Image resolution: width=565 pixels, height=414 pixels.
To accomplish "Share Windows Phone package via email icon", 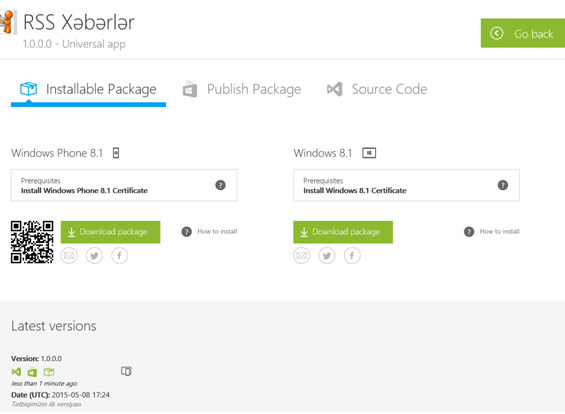I will tap(69, 256).
